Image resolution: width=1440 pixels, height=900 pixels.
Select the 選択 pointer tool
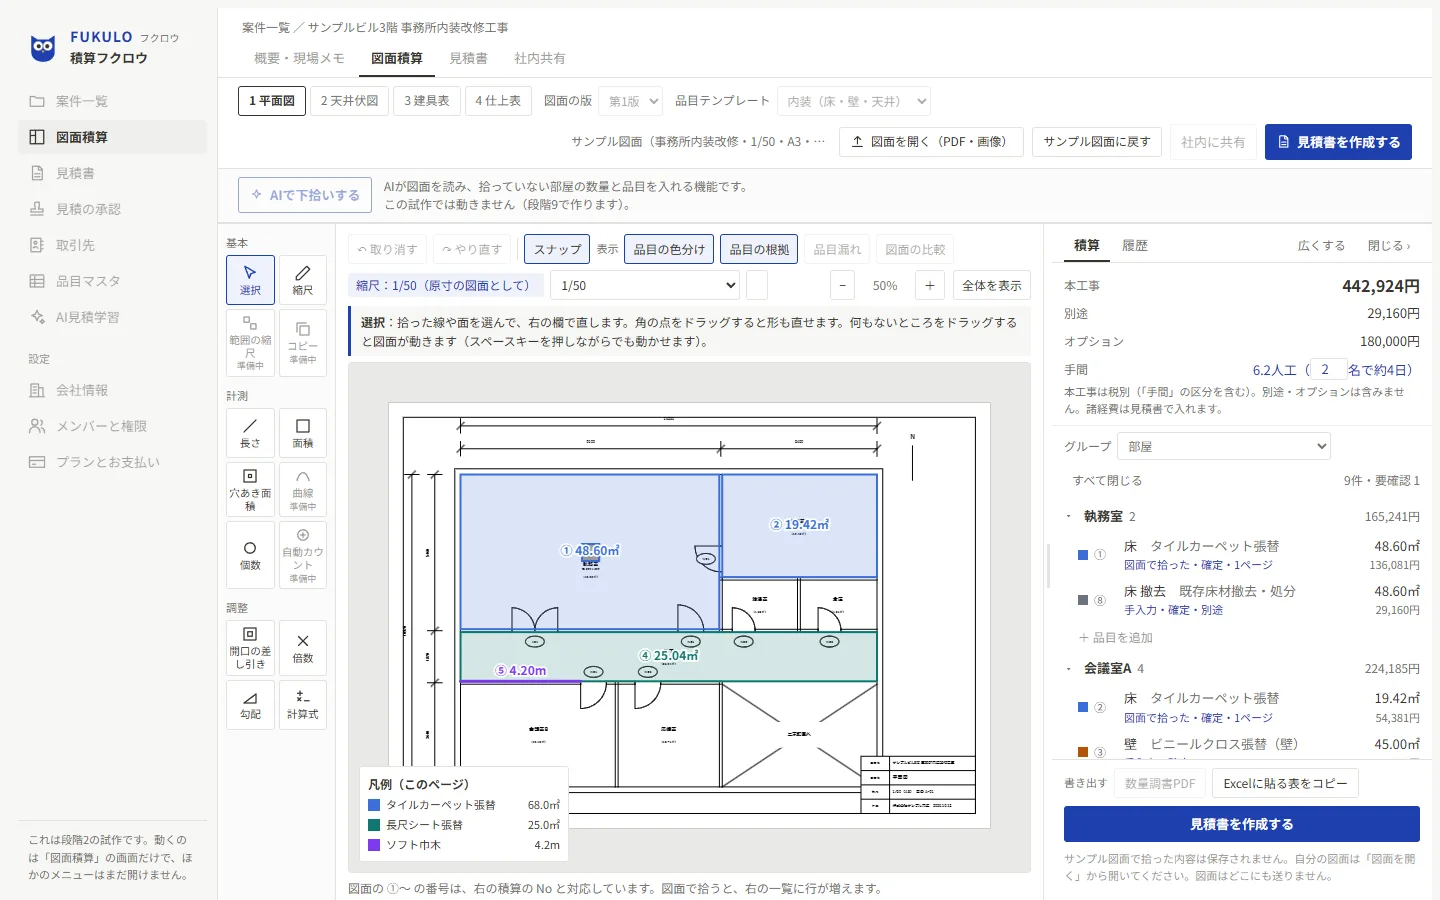pyautogui.click(x=250, y=280)
